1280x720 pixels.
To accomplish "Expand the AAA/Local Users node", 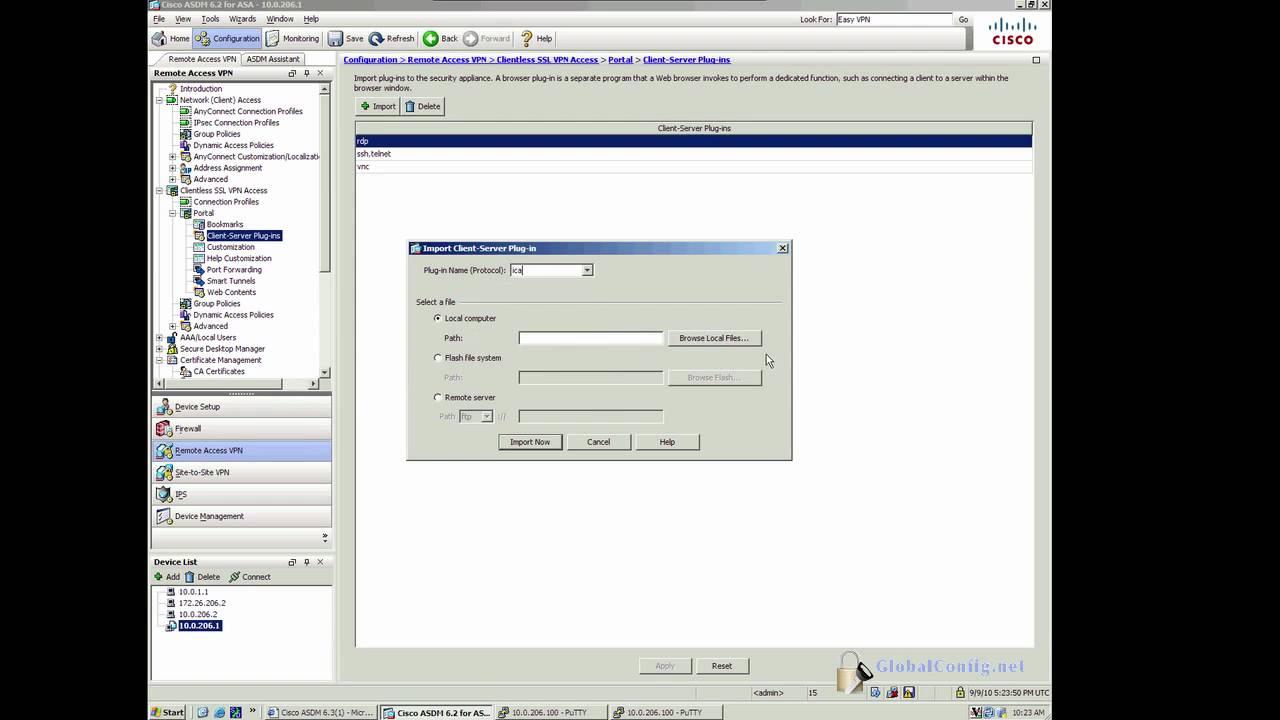I will coord(159,337).
